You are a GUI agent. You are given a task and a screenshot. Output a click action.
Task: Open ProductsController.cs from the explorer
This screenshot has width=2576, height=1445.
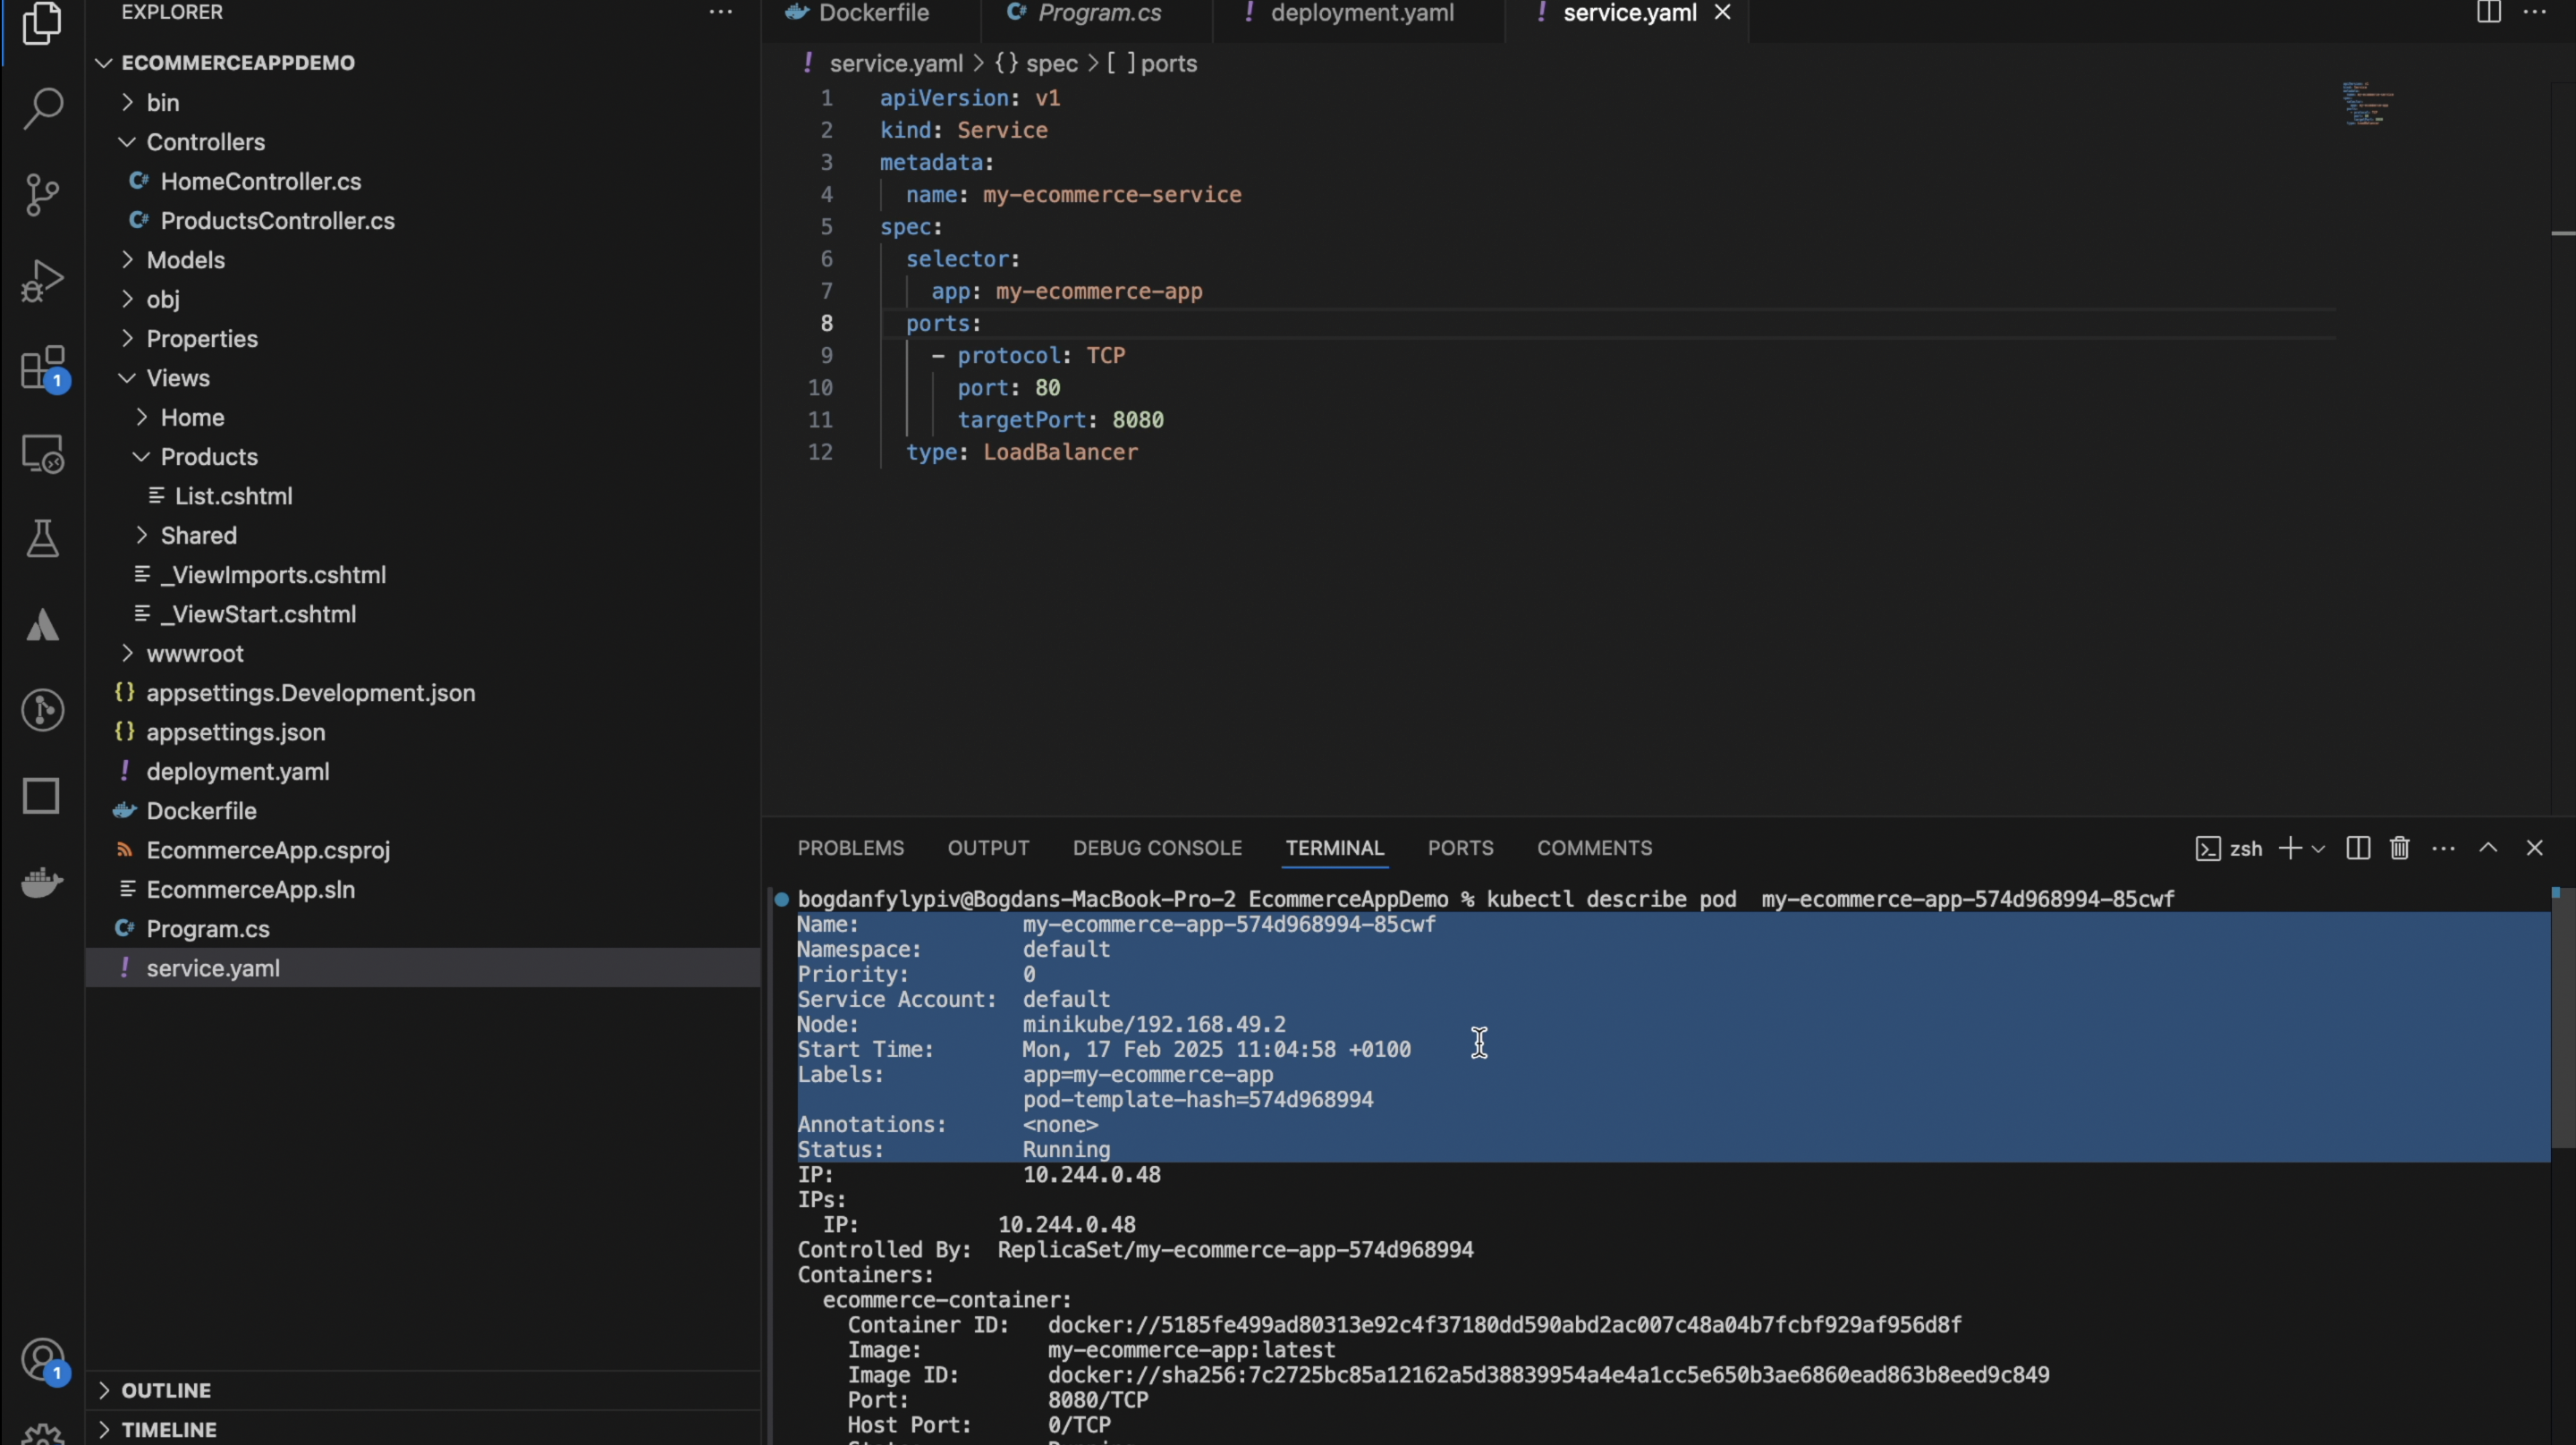point(277,221)
